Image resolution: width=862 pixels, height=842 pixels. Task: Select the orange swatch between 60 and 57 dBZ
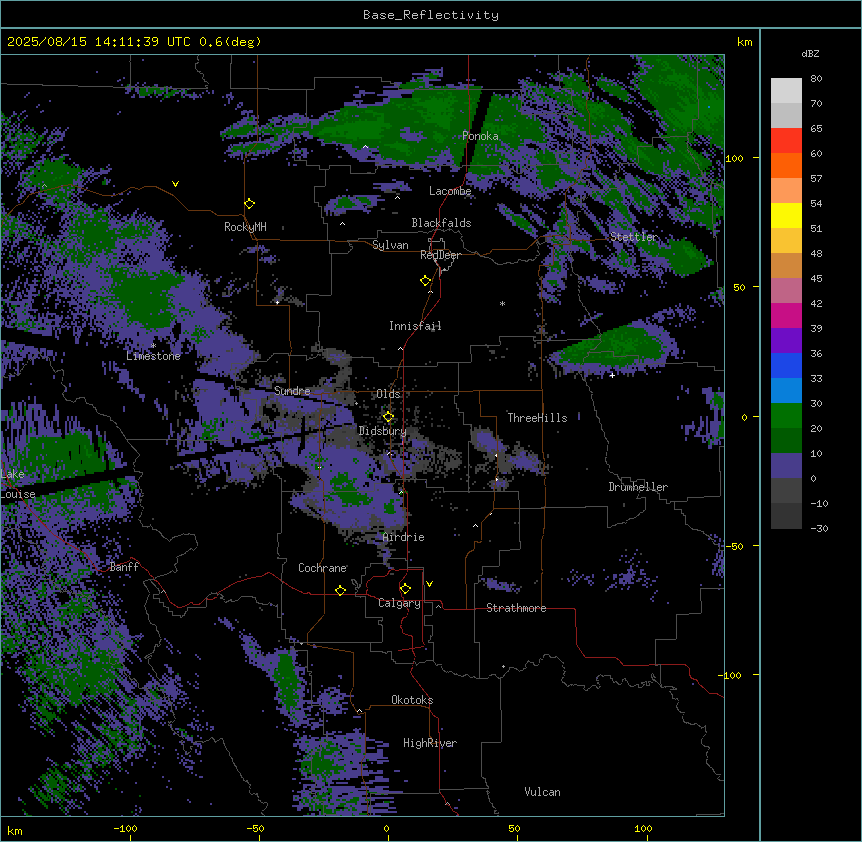click(x=786, y=165)
